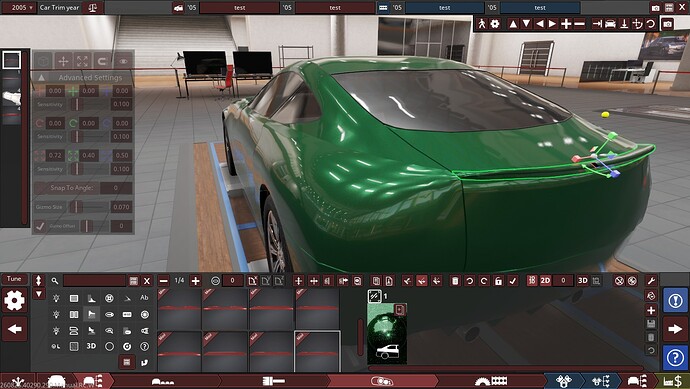Switch to 3D placement mode in toolbar
Viewport: 690px width, 389px height.
[x=583, y=281]
